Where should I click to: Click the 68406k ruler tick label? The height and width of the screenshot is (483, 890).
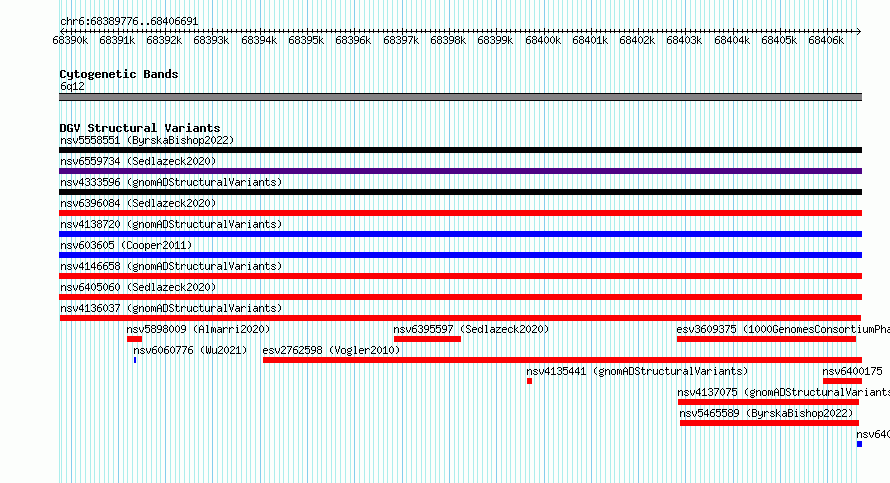click(x=826, y=40)
